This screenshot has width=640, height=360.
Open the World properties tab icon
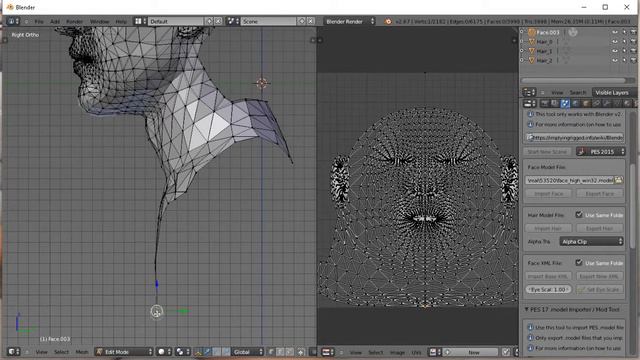576,104
